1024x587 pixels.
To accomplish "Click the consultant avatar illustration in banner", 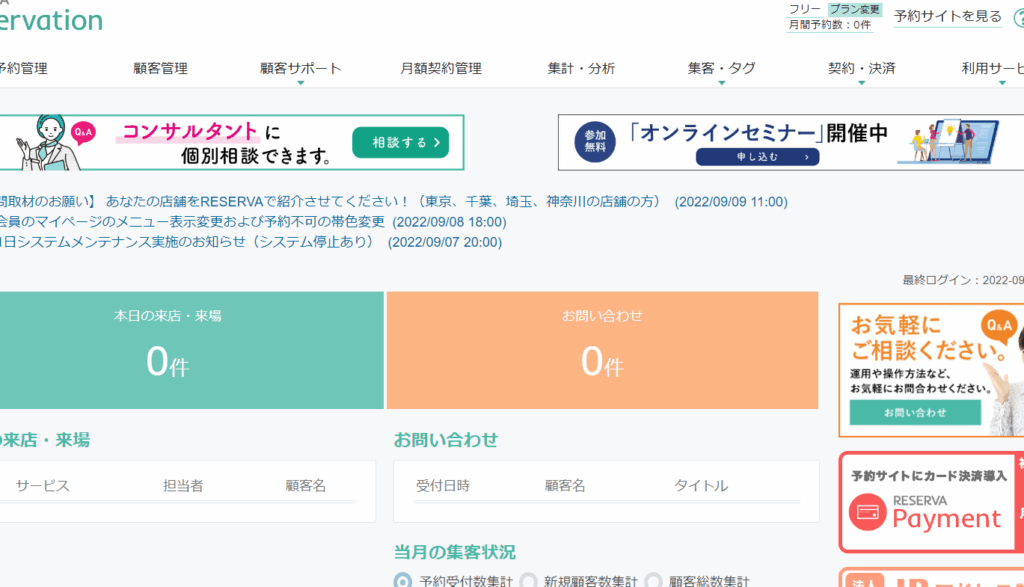I will click(x=40, y=142).
